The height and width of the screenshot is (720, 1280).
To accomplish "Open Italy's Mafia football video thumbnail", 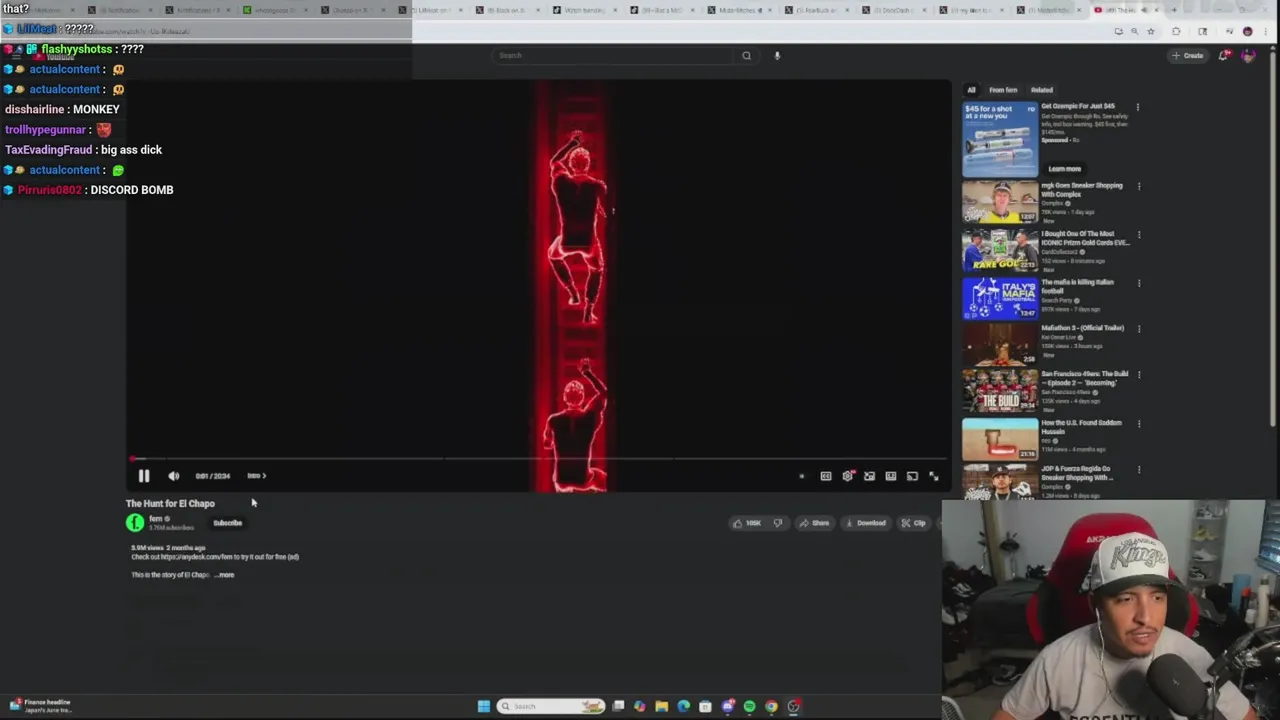I will click(x=1000, y=299).
